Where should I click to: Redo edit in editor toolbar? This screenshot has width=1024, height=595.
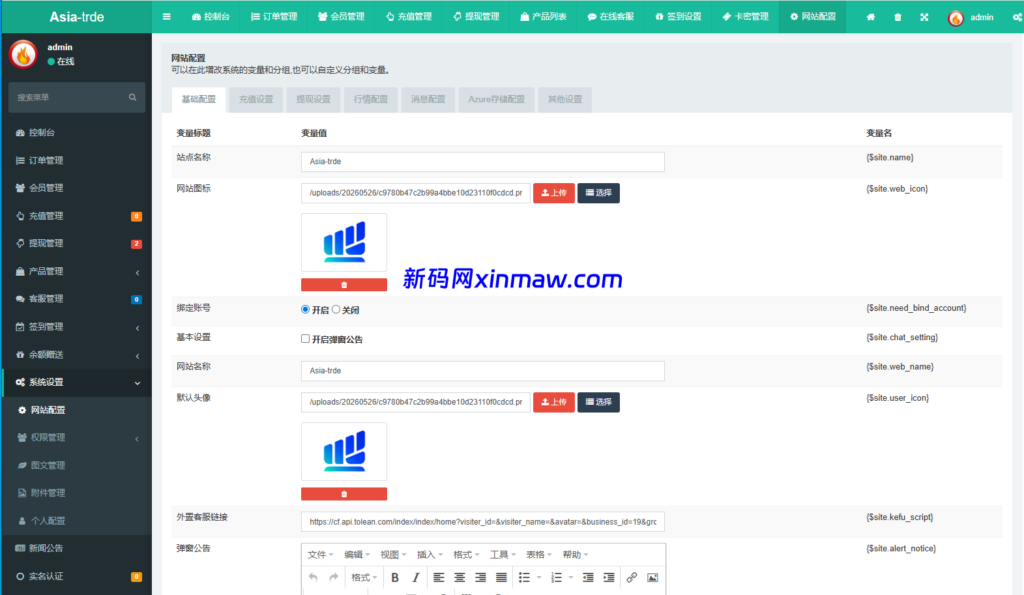coord(334,577)
